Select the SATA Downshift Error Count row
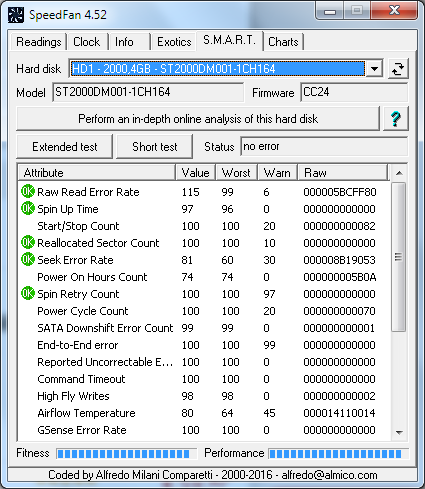This screenshot has height=489, width=425. pyautogui.click(x=204, y=328)
